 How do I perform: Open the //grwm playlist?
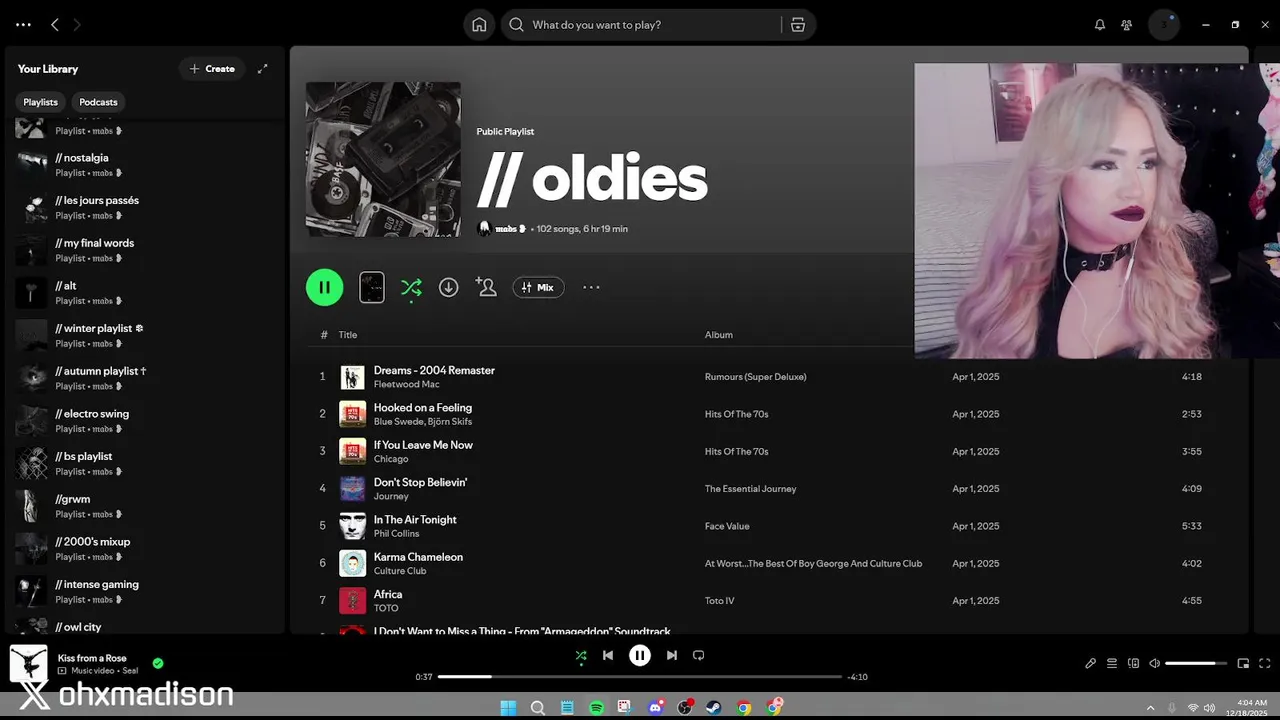tap(145, 506)
